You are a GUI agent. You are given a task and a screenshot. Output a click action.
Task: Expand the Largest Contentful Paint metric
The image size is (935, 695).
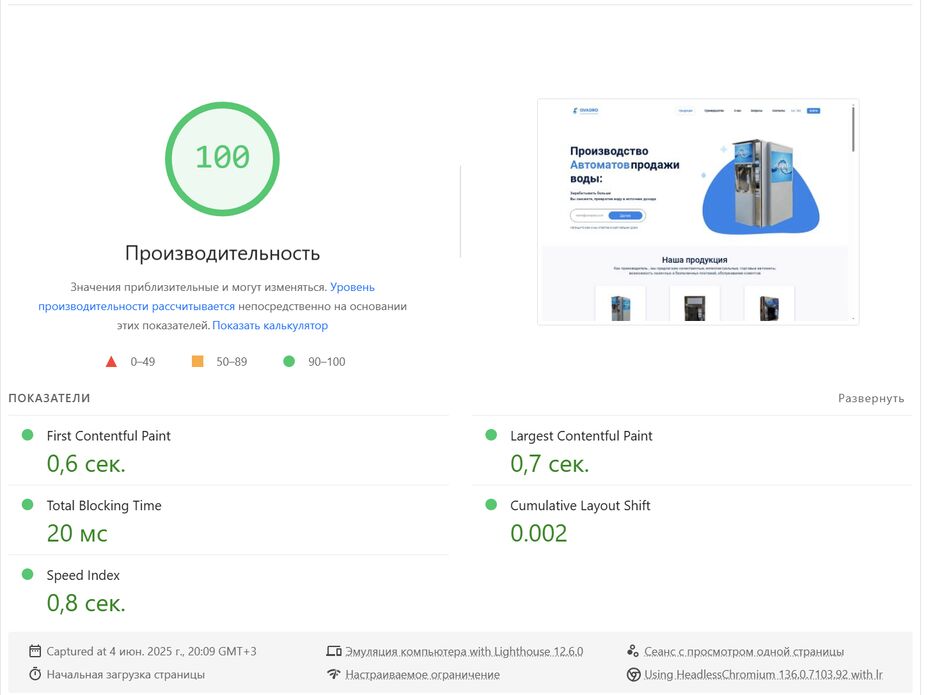[581, 436]
